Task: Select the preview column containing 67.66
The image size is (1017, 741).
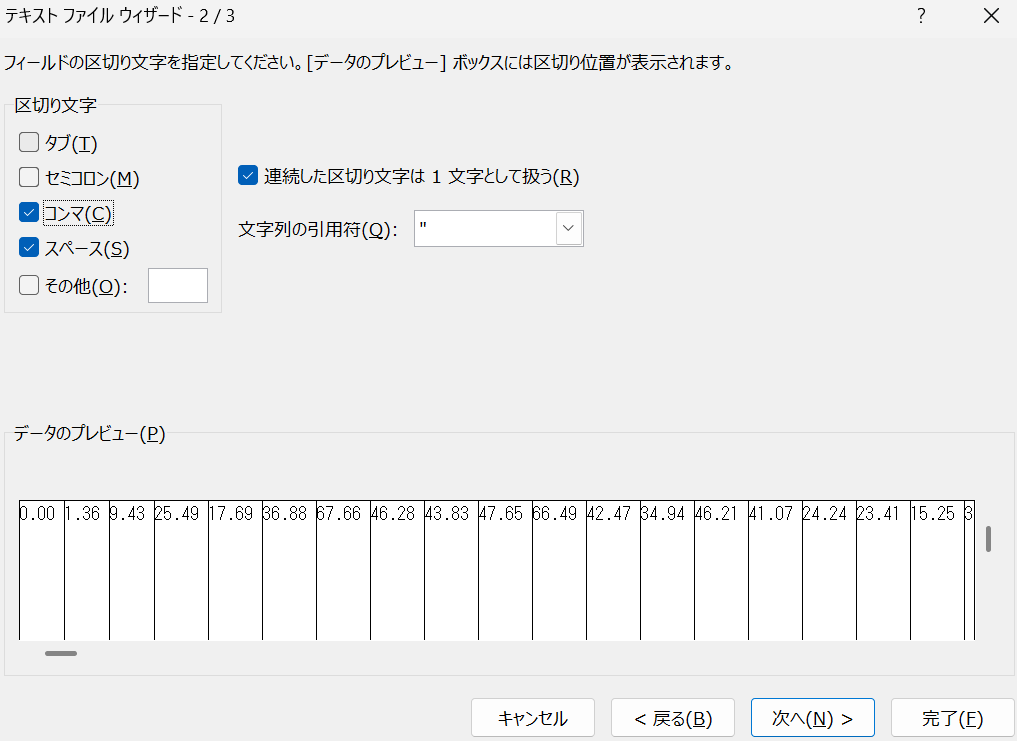Action: coord(343,570)
